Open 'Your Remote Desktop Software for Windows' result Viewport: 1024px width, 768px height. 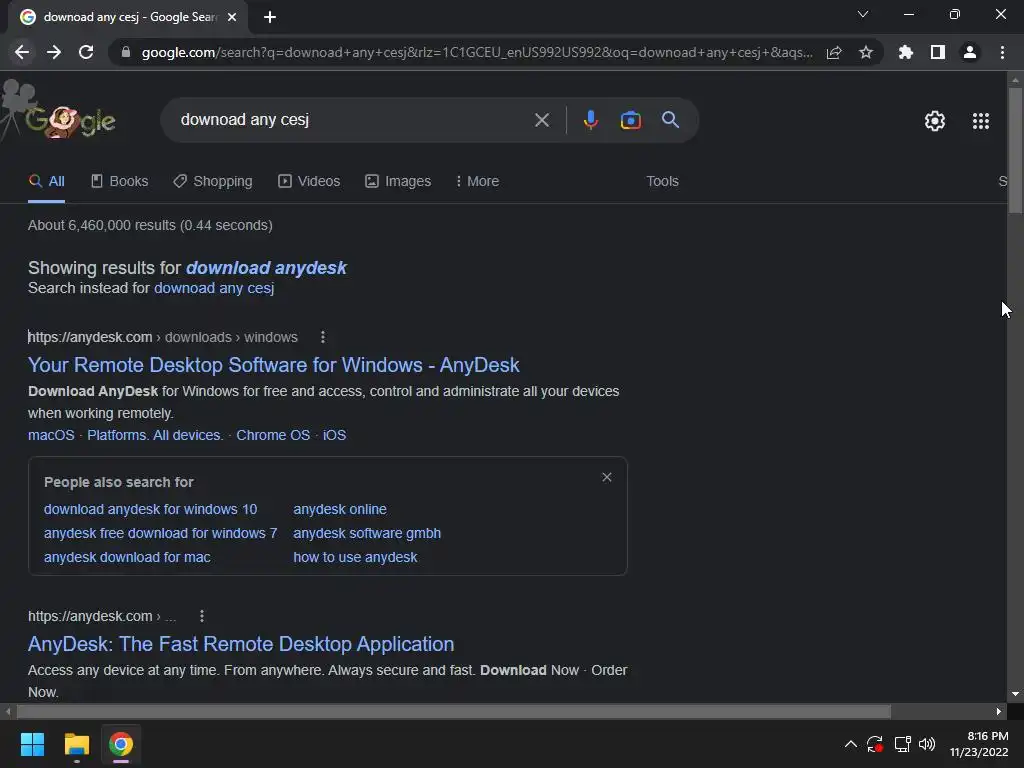pyautogui.click(x=274, y=365)
